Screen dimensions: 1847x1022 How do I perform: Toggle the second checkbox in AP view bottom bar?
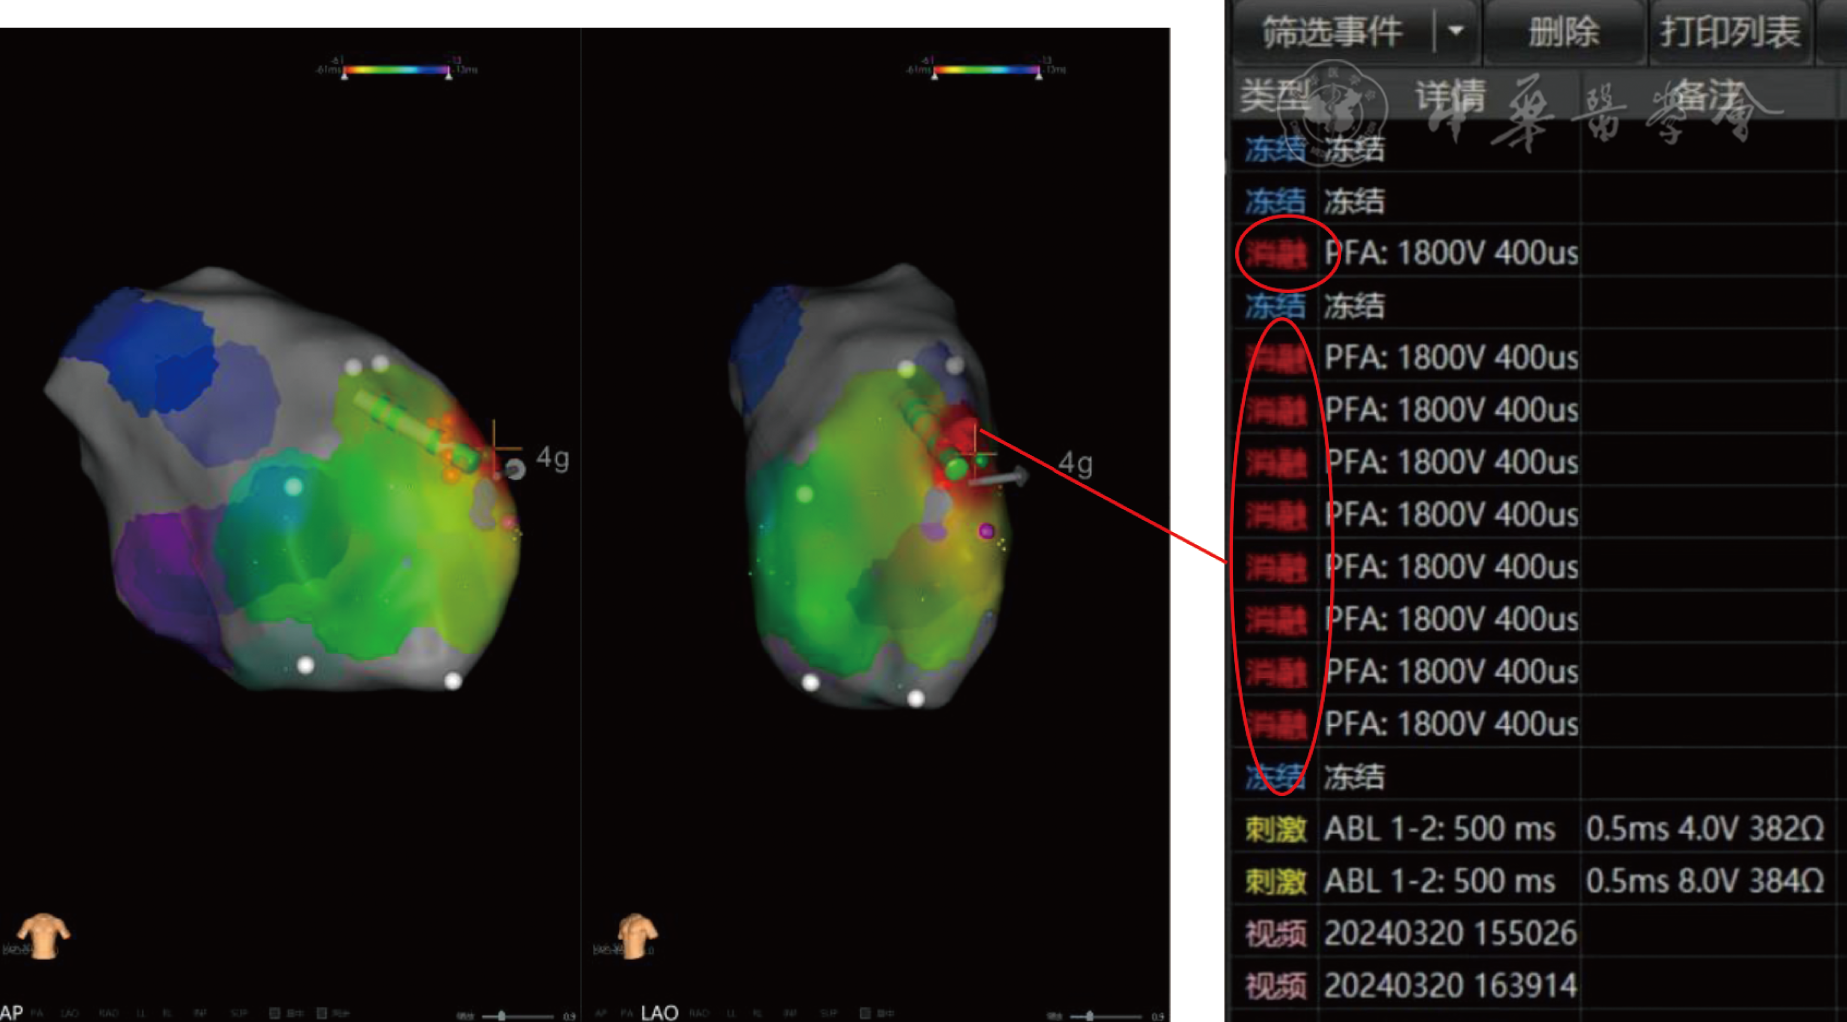(x=321, y=1013)
